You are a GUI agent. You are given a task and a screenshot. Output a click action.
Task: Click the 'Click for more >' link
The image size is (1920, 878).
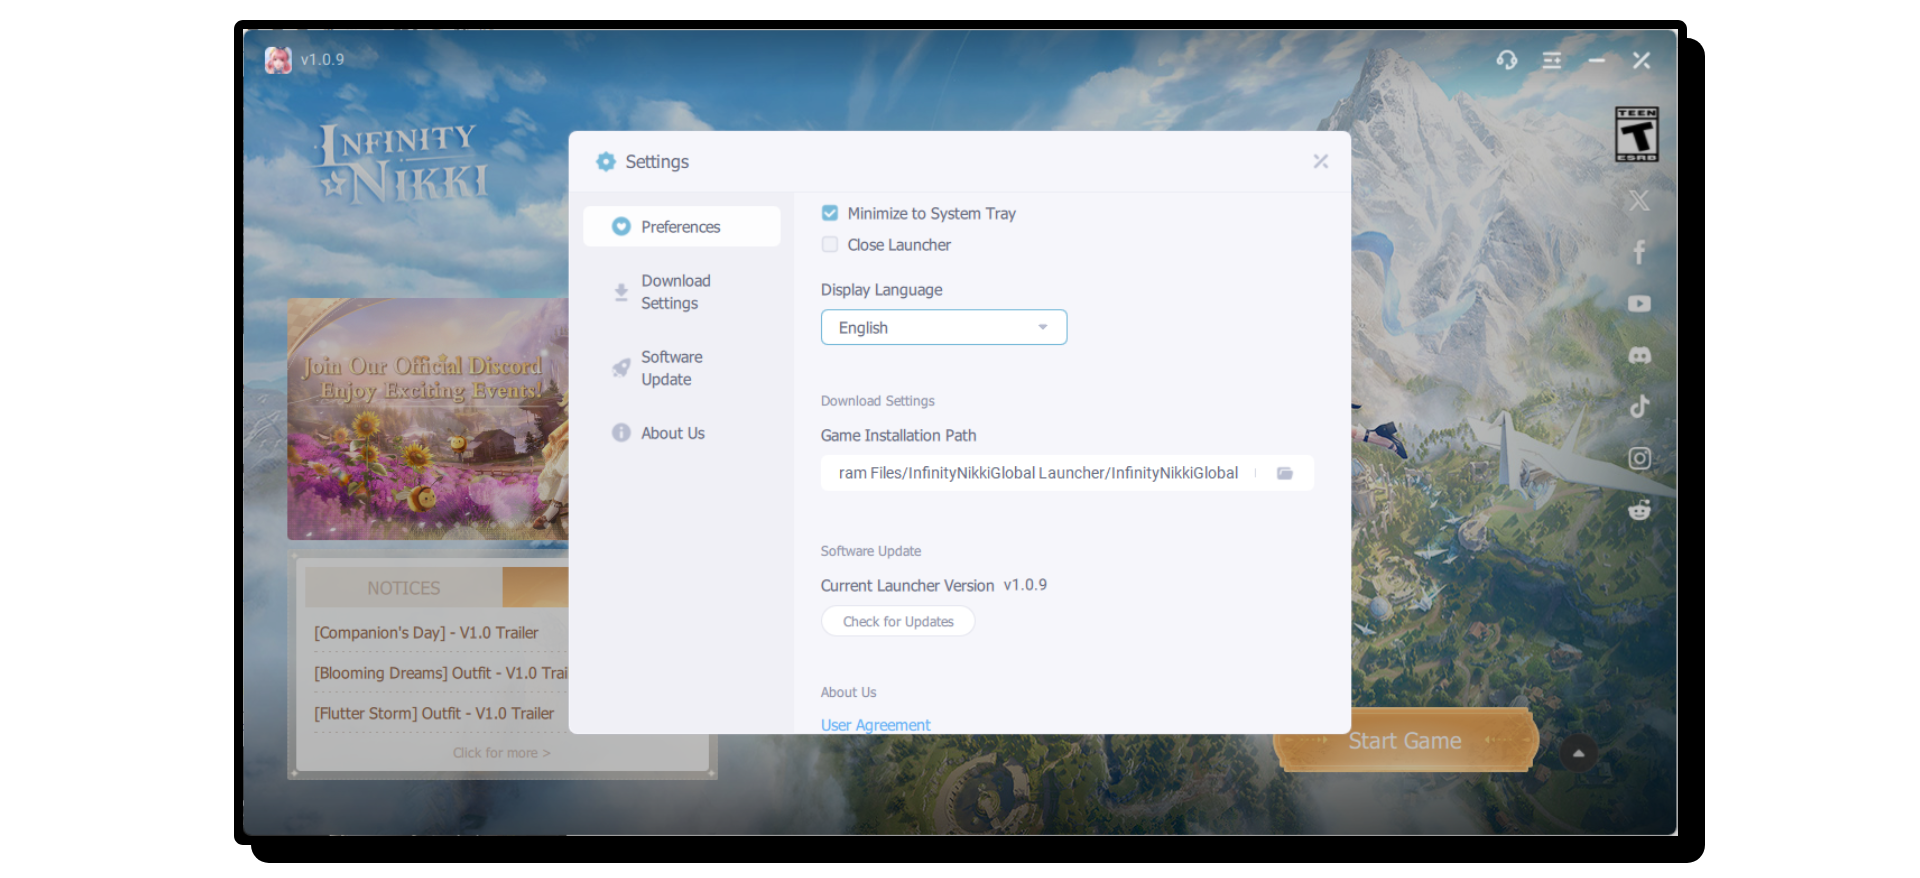[501, 753]
